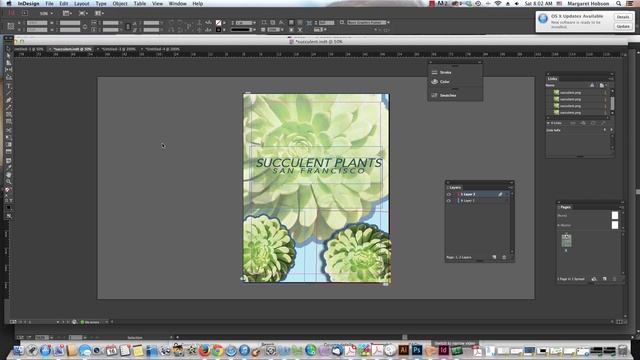
Task: Collapse the 6 Links section triangle
Action: coord(548,123)
